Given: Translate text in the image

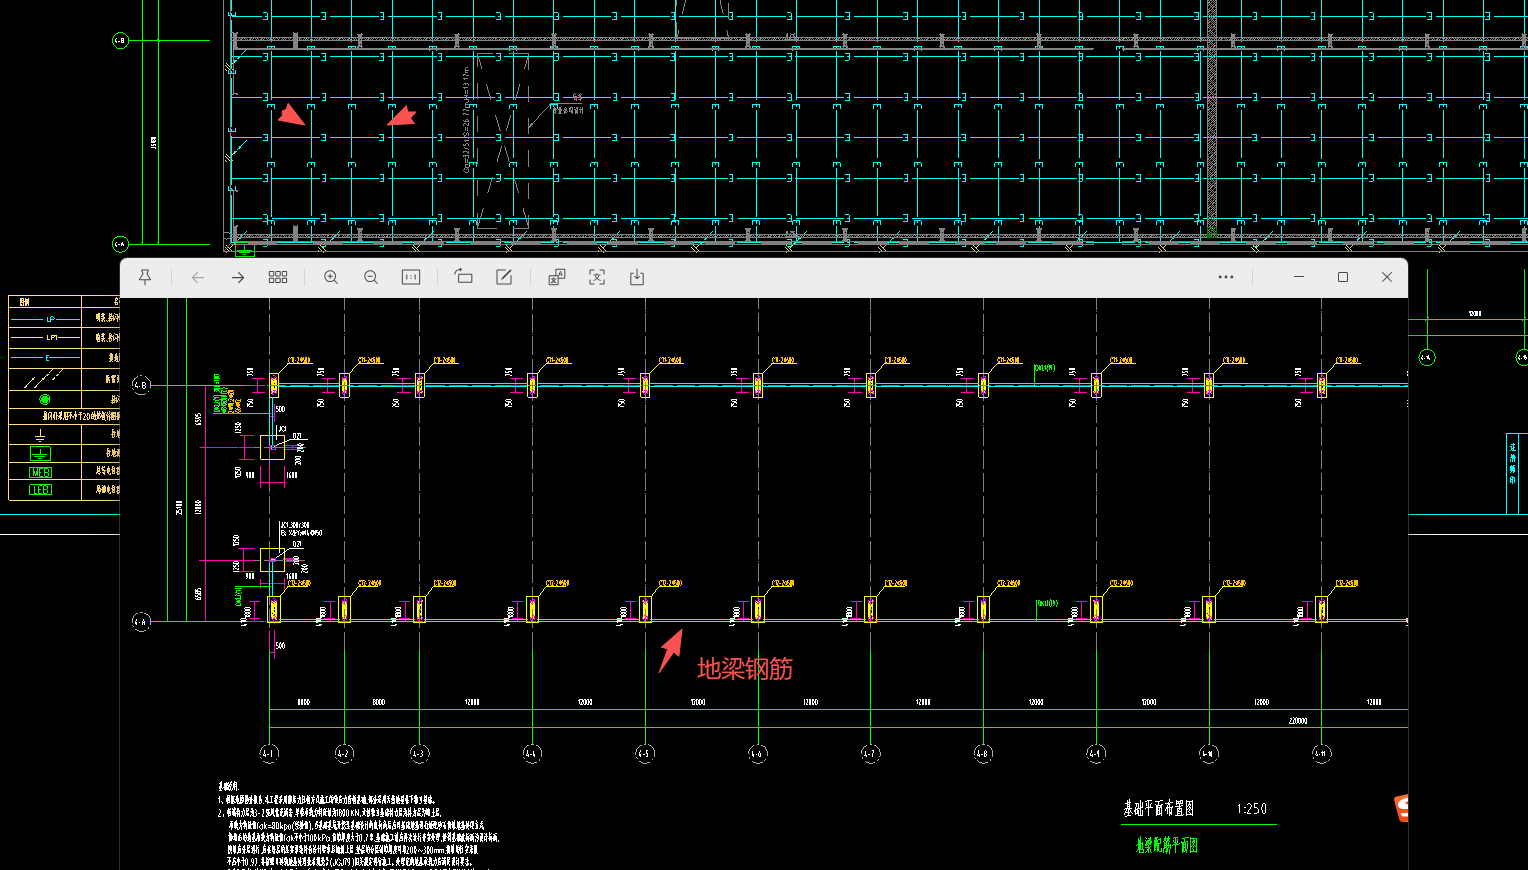Looking at the screenshot, I should 557,277.
